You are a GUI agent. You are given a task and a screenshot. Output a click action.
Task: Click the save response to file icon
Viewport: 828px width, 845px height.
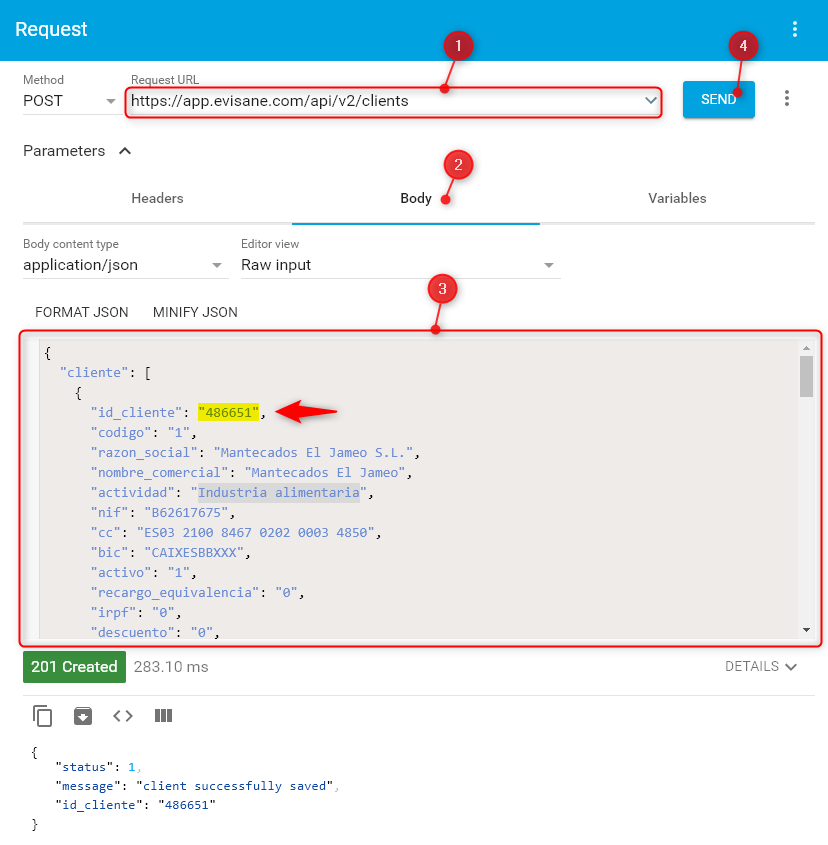[82, 715]
